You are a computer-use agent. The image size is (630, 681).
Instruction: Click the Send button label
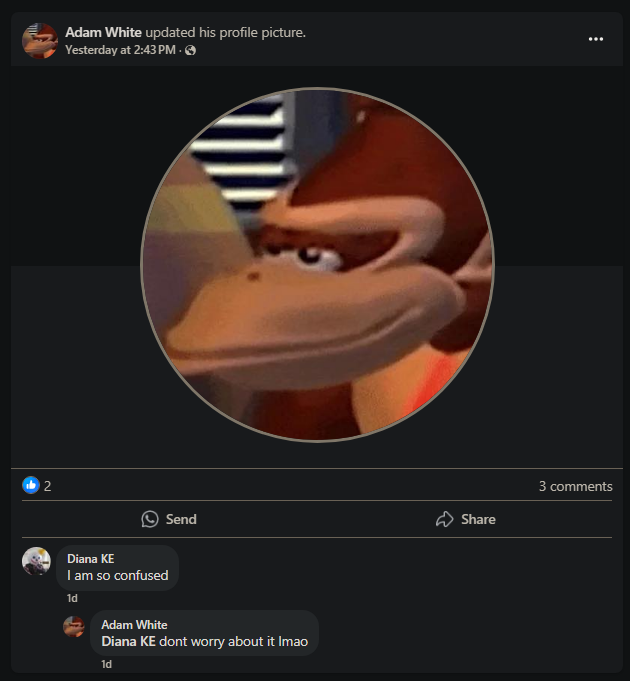(x=181, y=519)
